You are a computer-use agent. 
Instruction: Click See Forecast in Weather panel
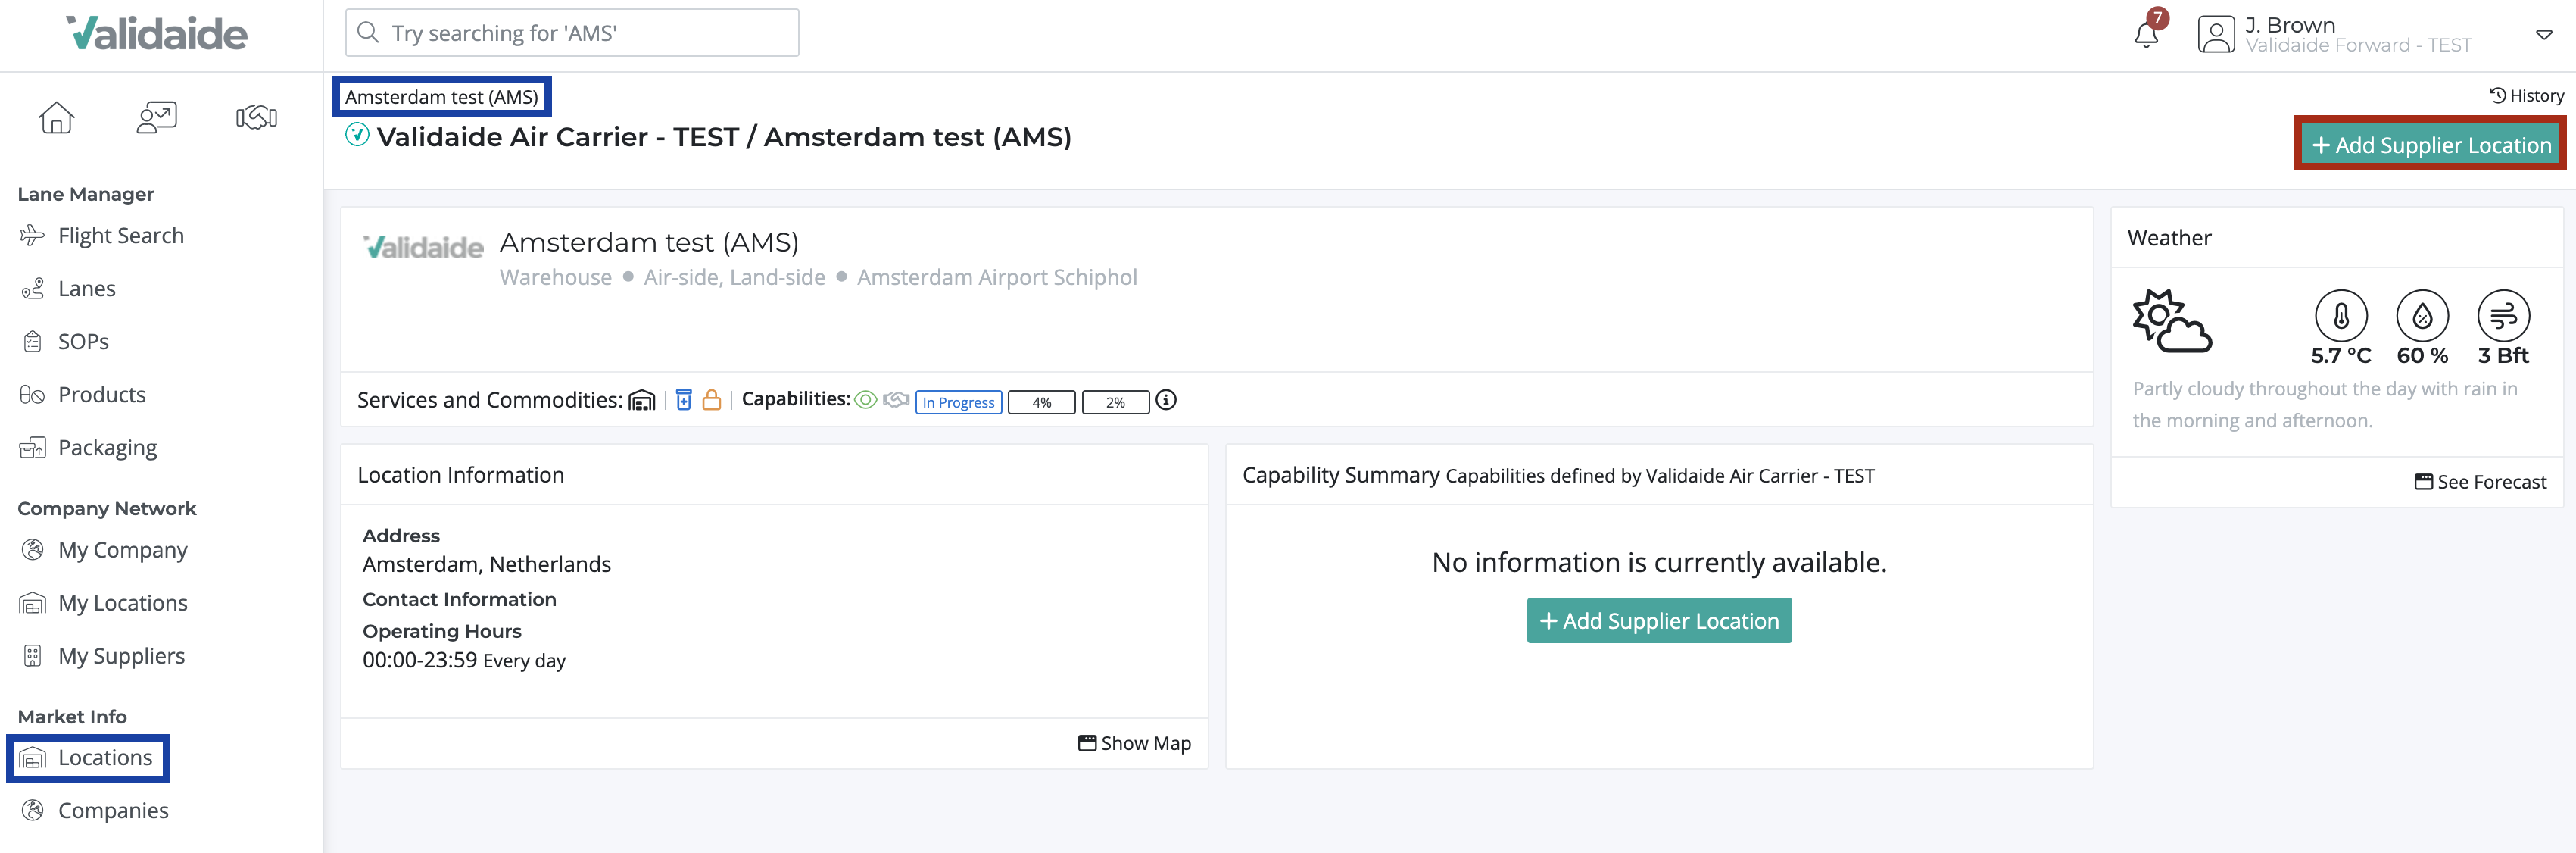2481,482
